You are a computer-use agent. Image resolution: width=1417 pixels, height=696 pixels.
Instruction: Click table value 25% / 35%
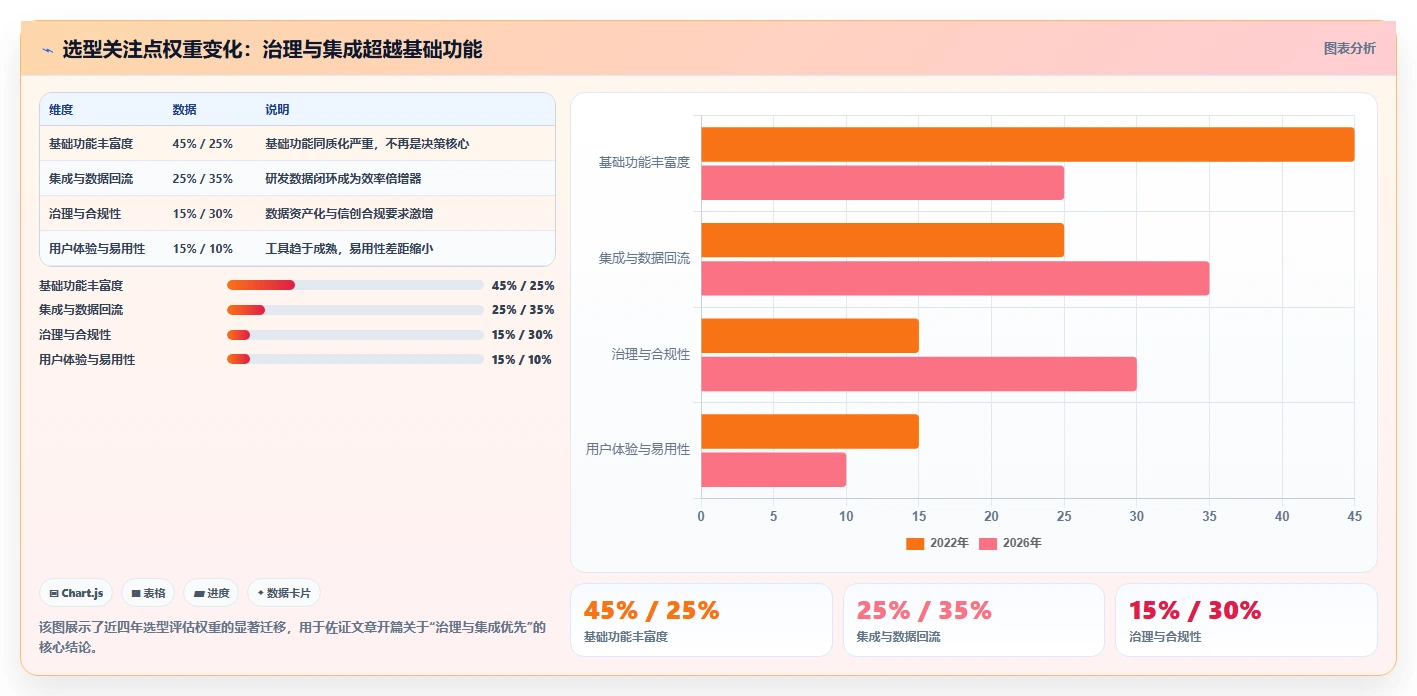click(x=203, y=179)
